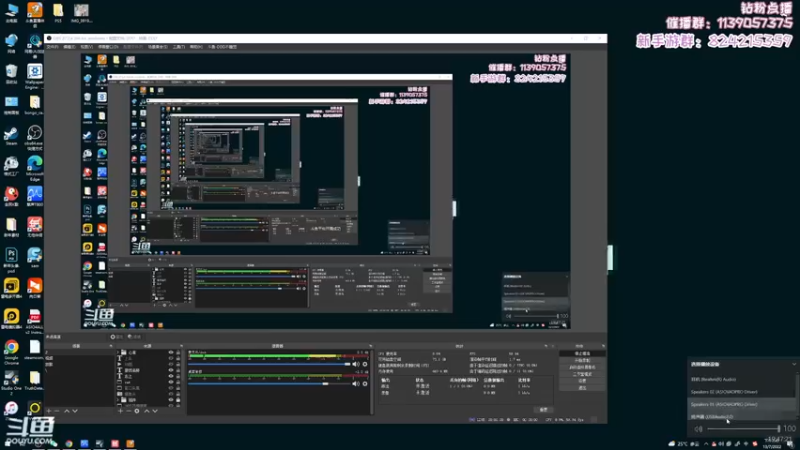This screenshot has height=450, width=800.
Task: Select 扬声器 (USBAudio2.0) playback device
Action: [x=742, y=417]
